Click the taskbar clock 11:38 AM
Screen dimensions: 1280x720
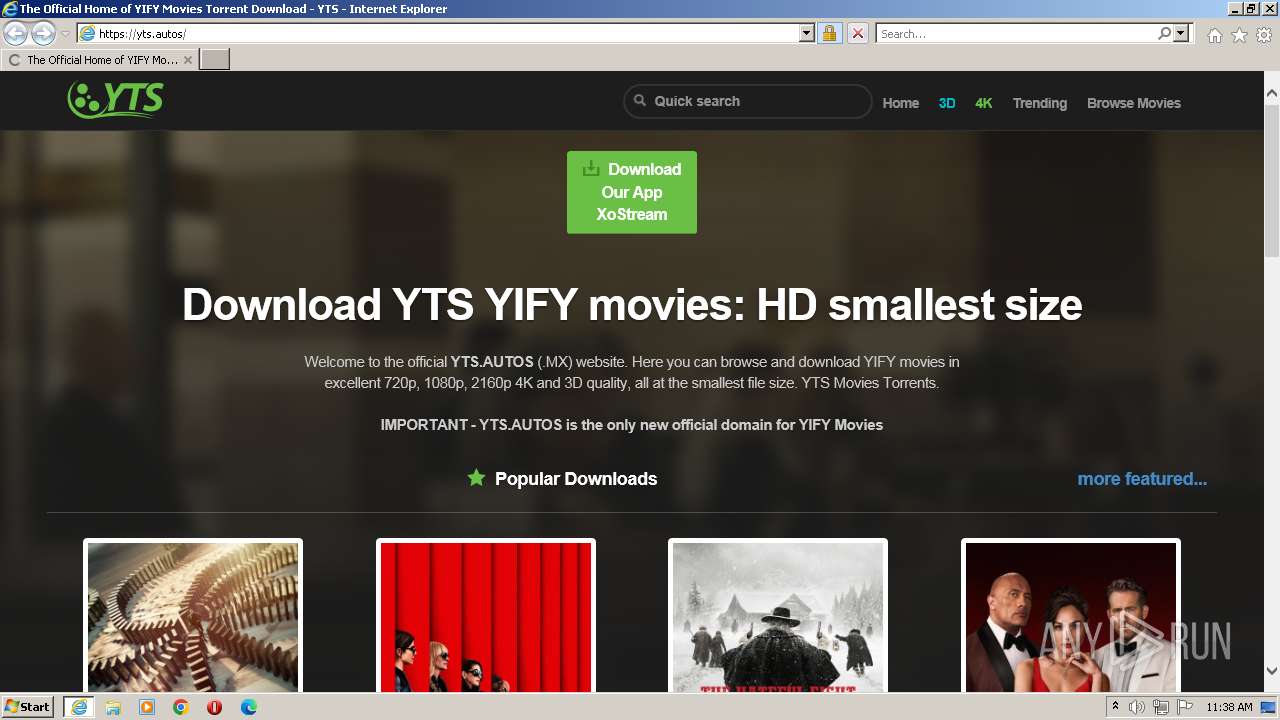[x=1229, y=707]
